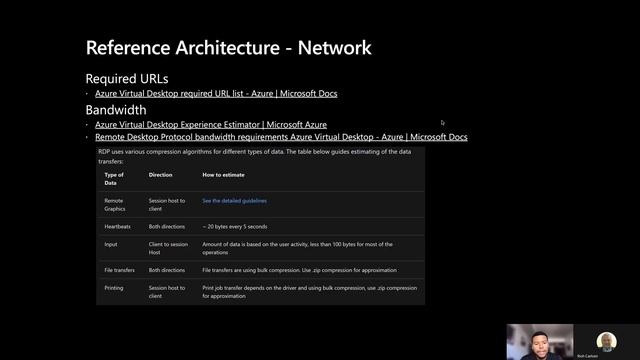640x360 pixels.
Task: Click '~ 20 bytes every 5 seconds' cell
Action: 235,227
